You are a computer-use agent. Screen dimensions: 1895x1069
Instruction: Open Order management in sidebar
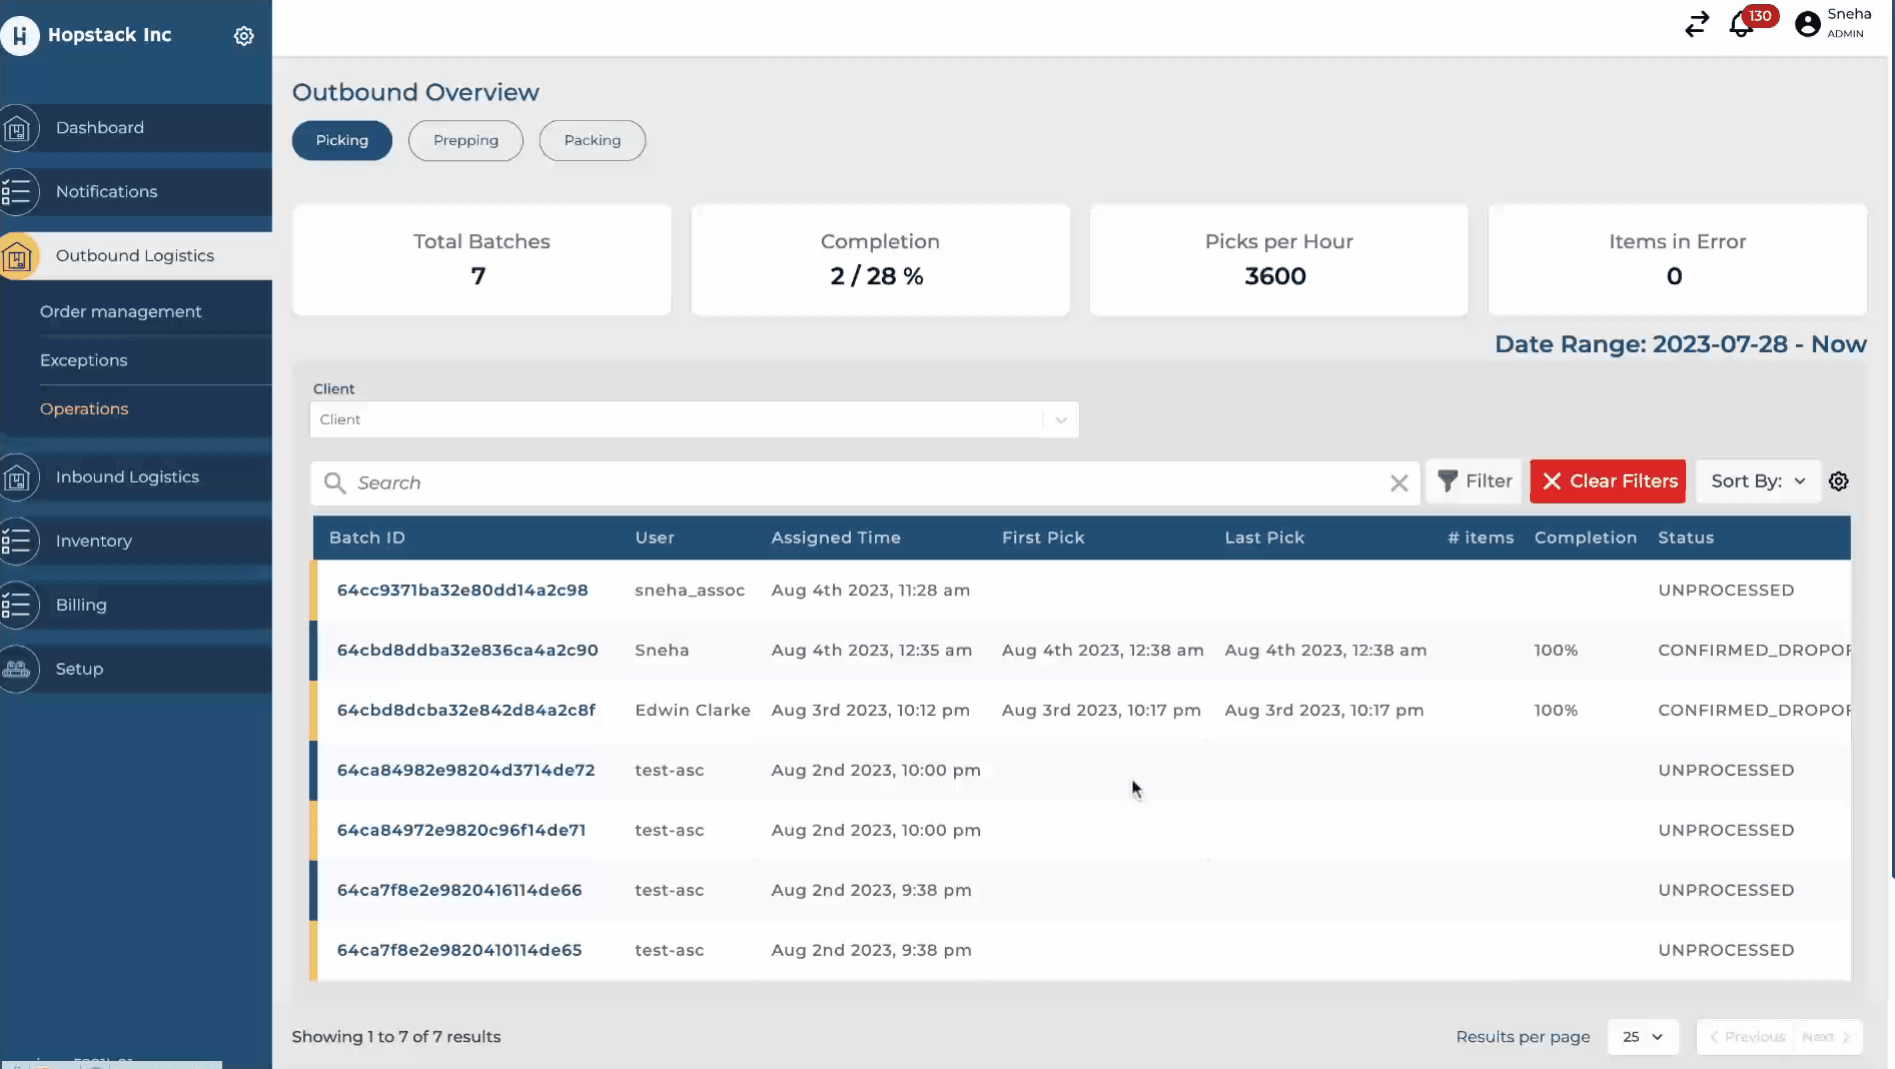tap(121, 312)
